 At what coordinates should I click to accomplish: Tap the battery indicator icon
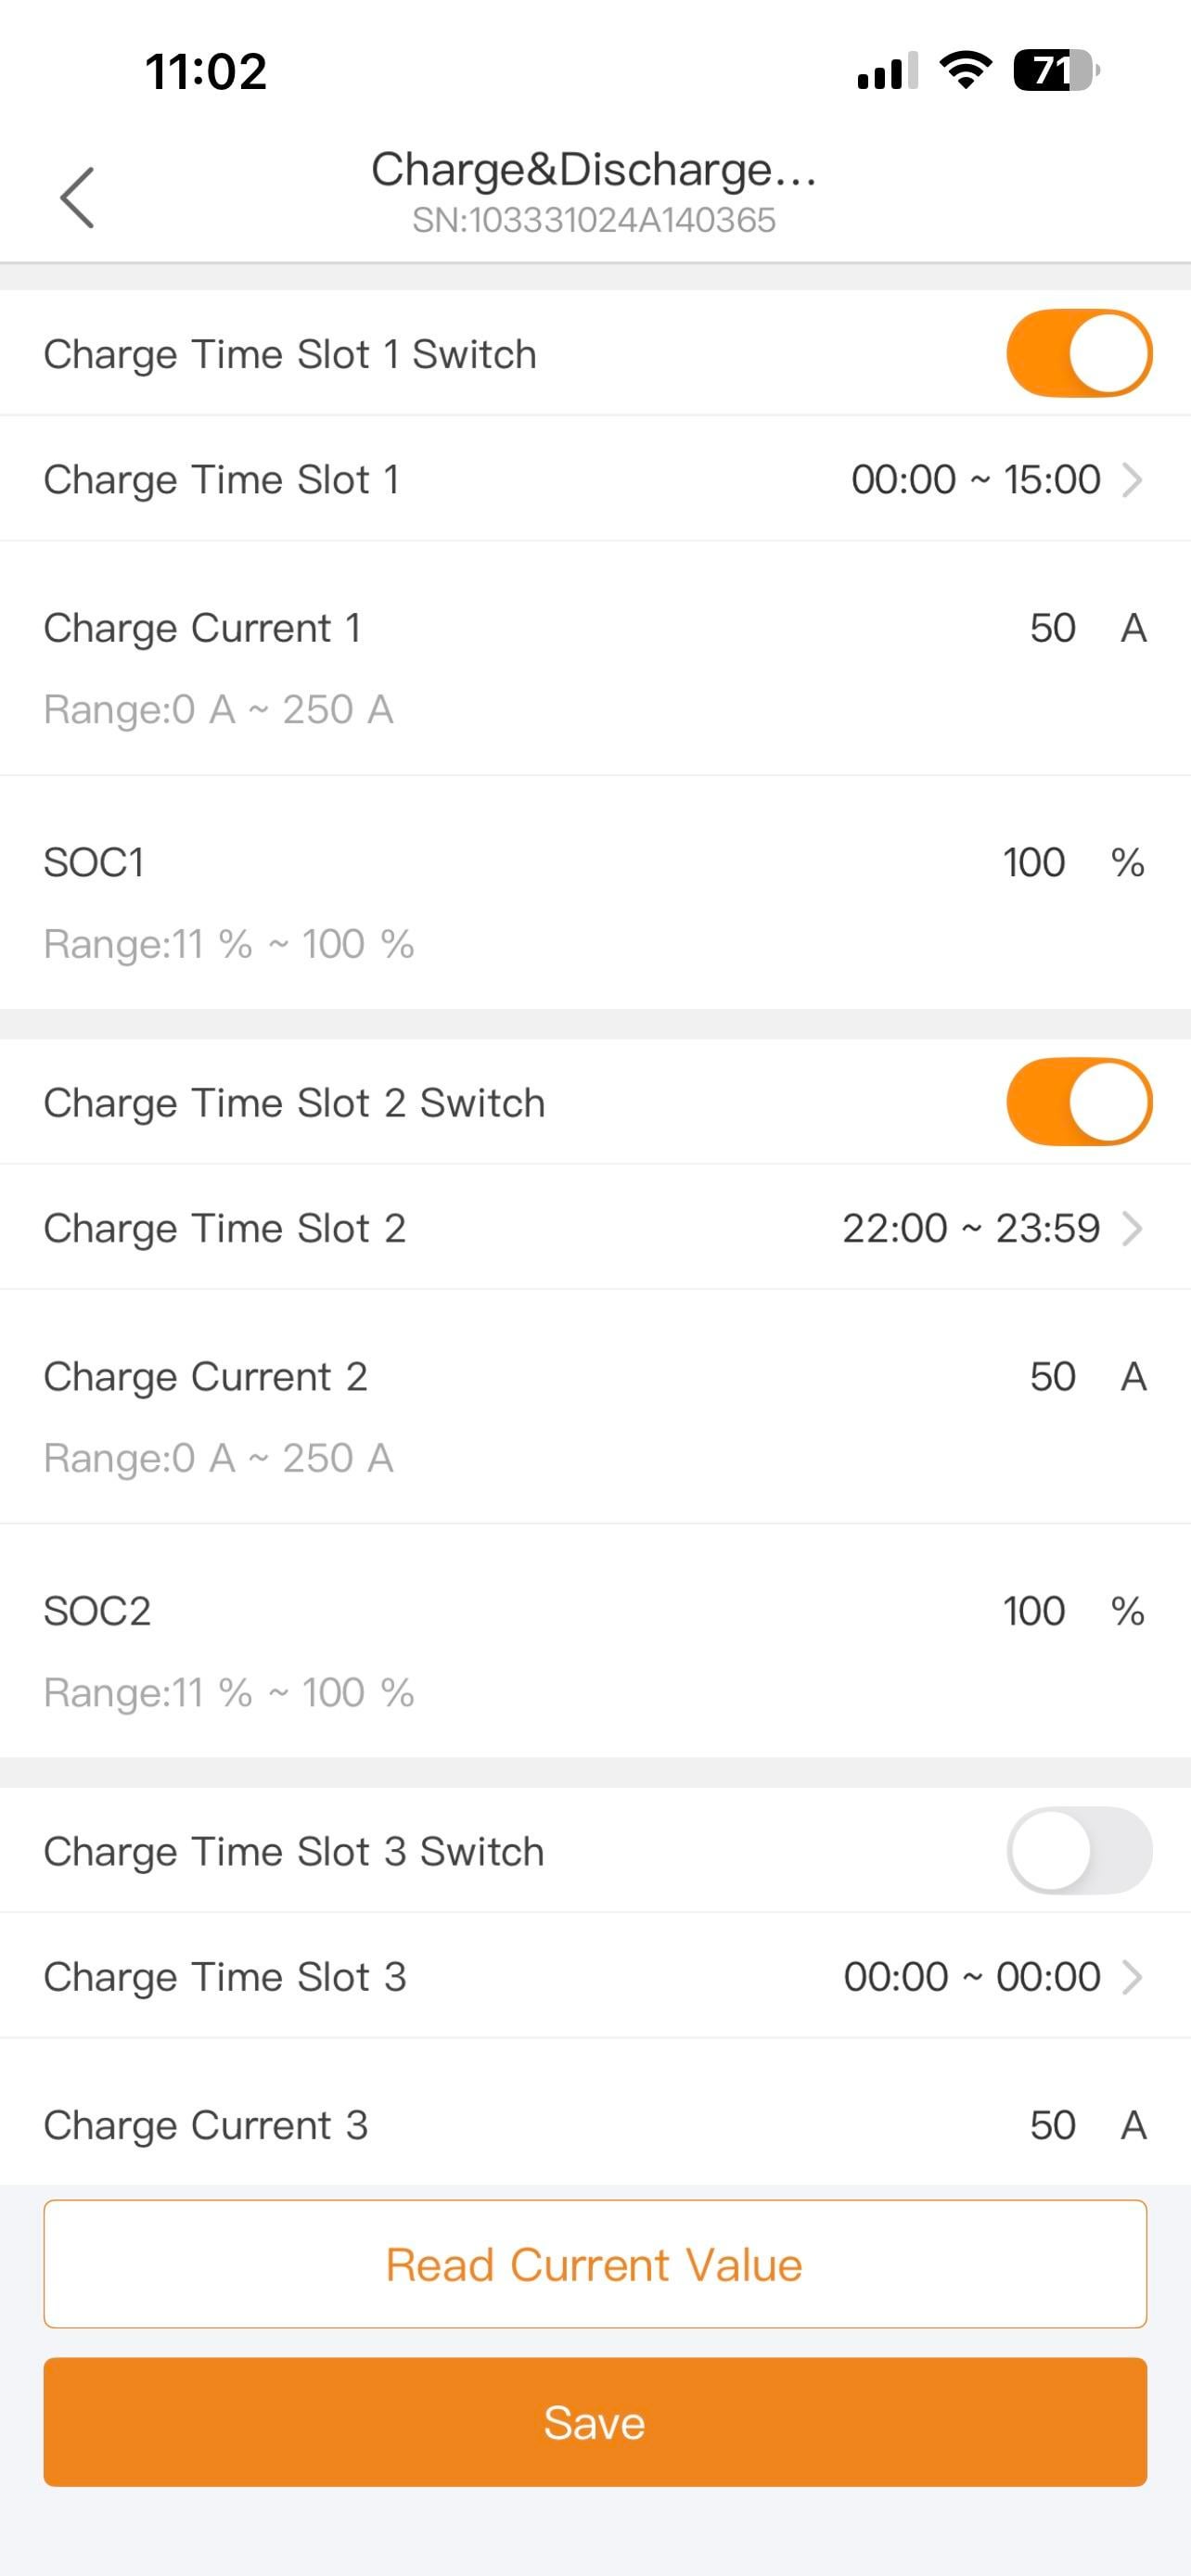point(1056,71)
